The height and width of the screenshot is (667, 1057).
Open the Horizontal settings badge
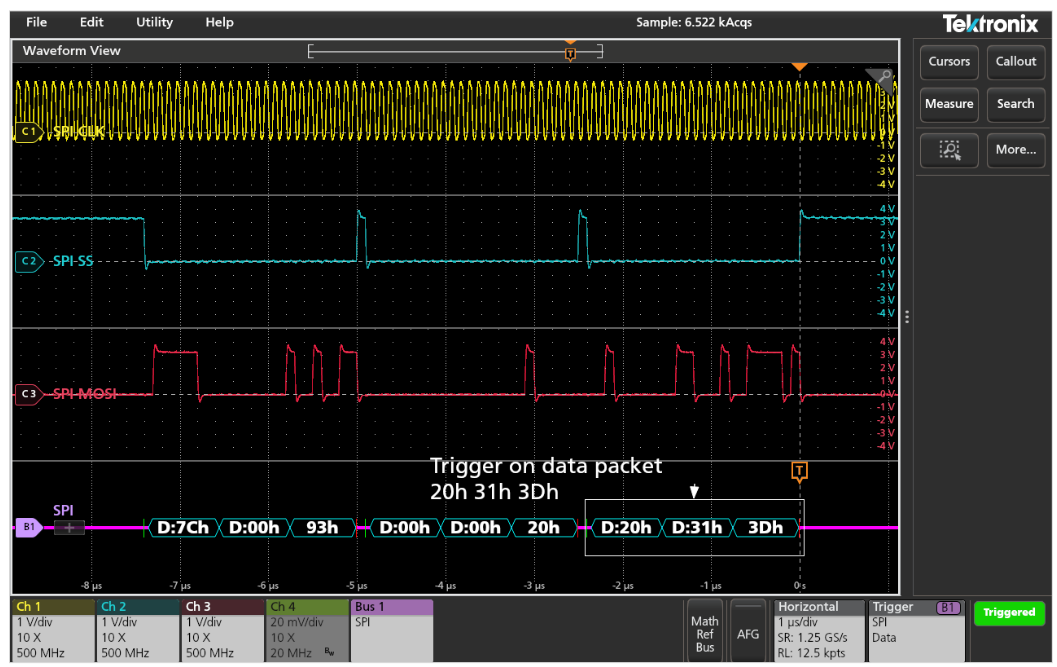coord(818,630)
